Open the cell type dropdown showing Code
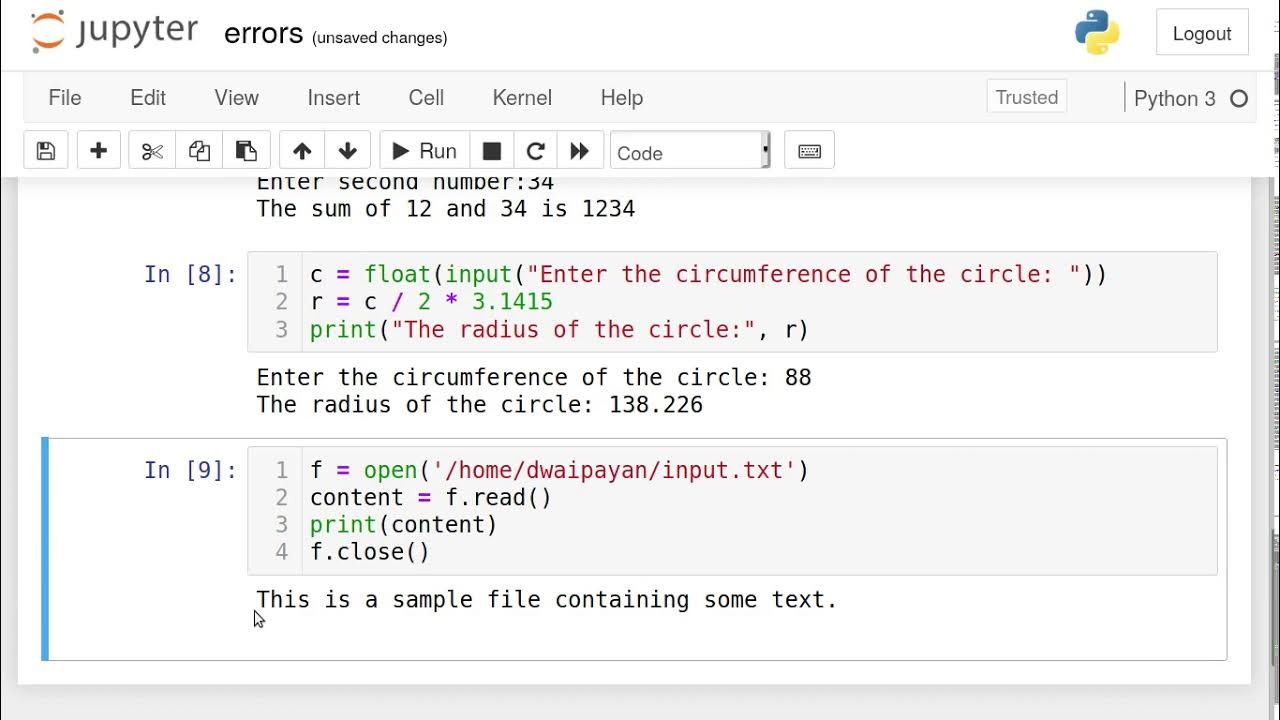The height and width of the screenshot is (720, 1280). tap(690, 152)
